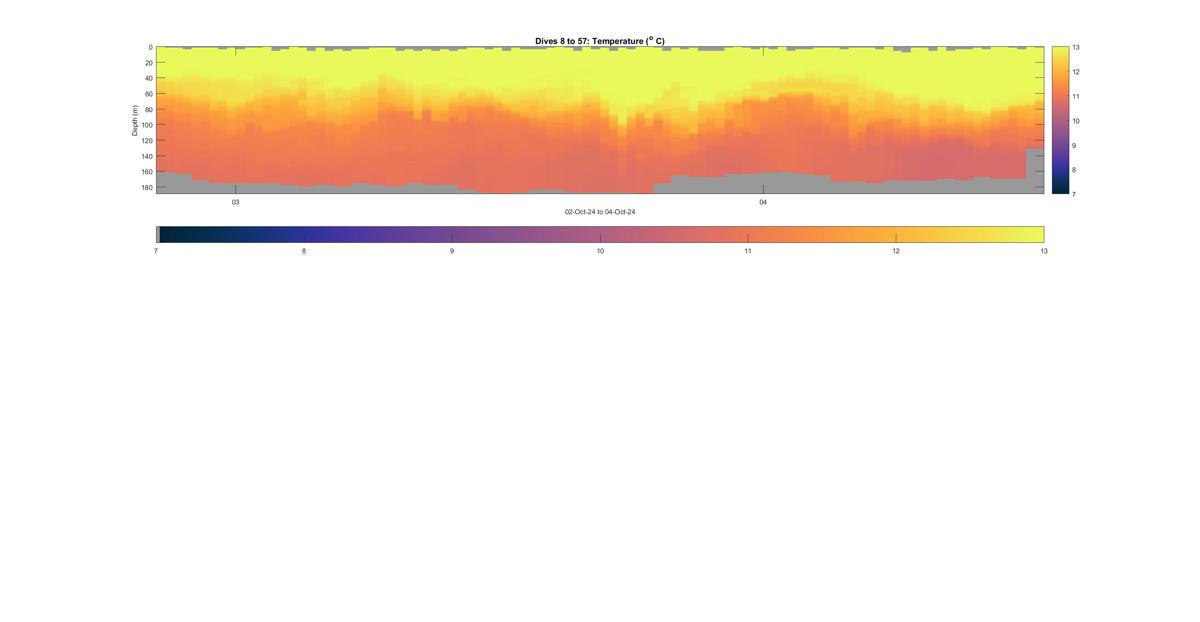
Task: Click the plot title 'Dives 8 to 57: Temperature'
Action: (599, 41)
